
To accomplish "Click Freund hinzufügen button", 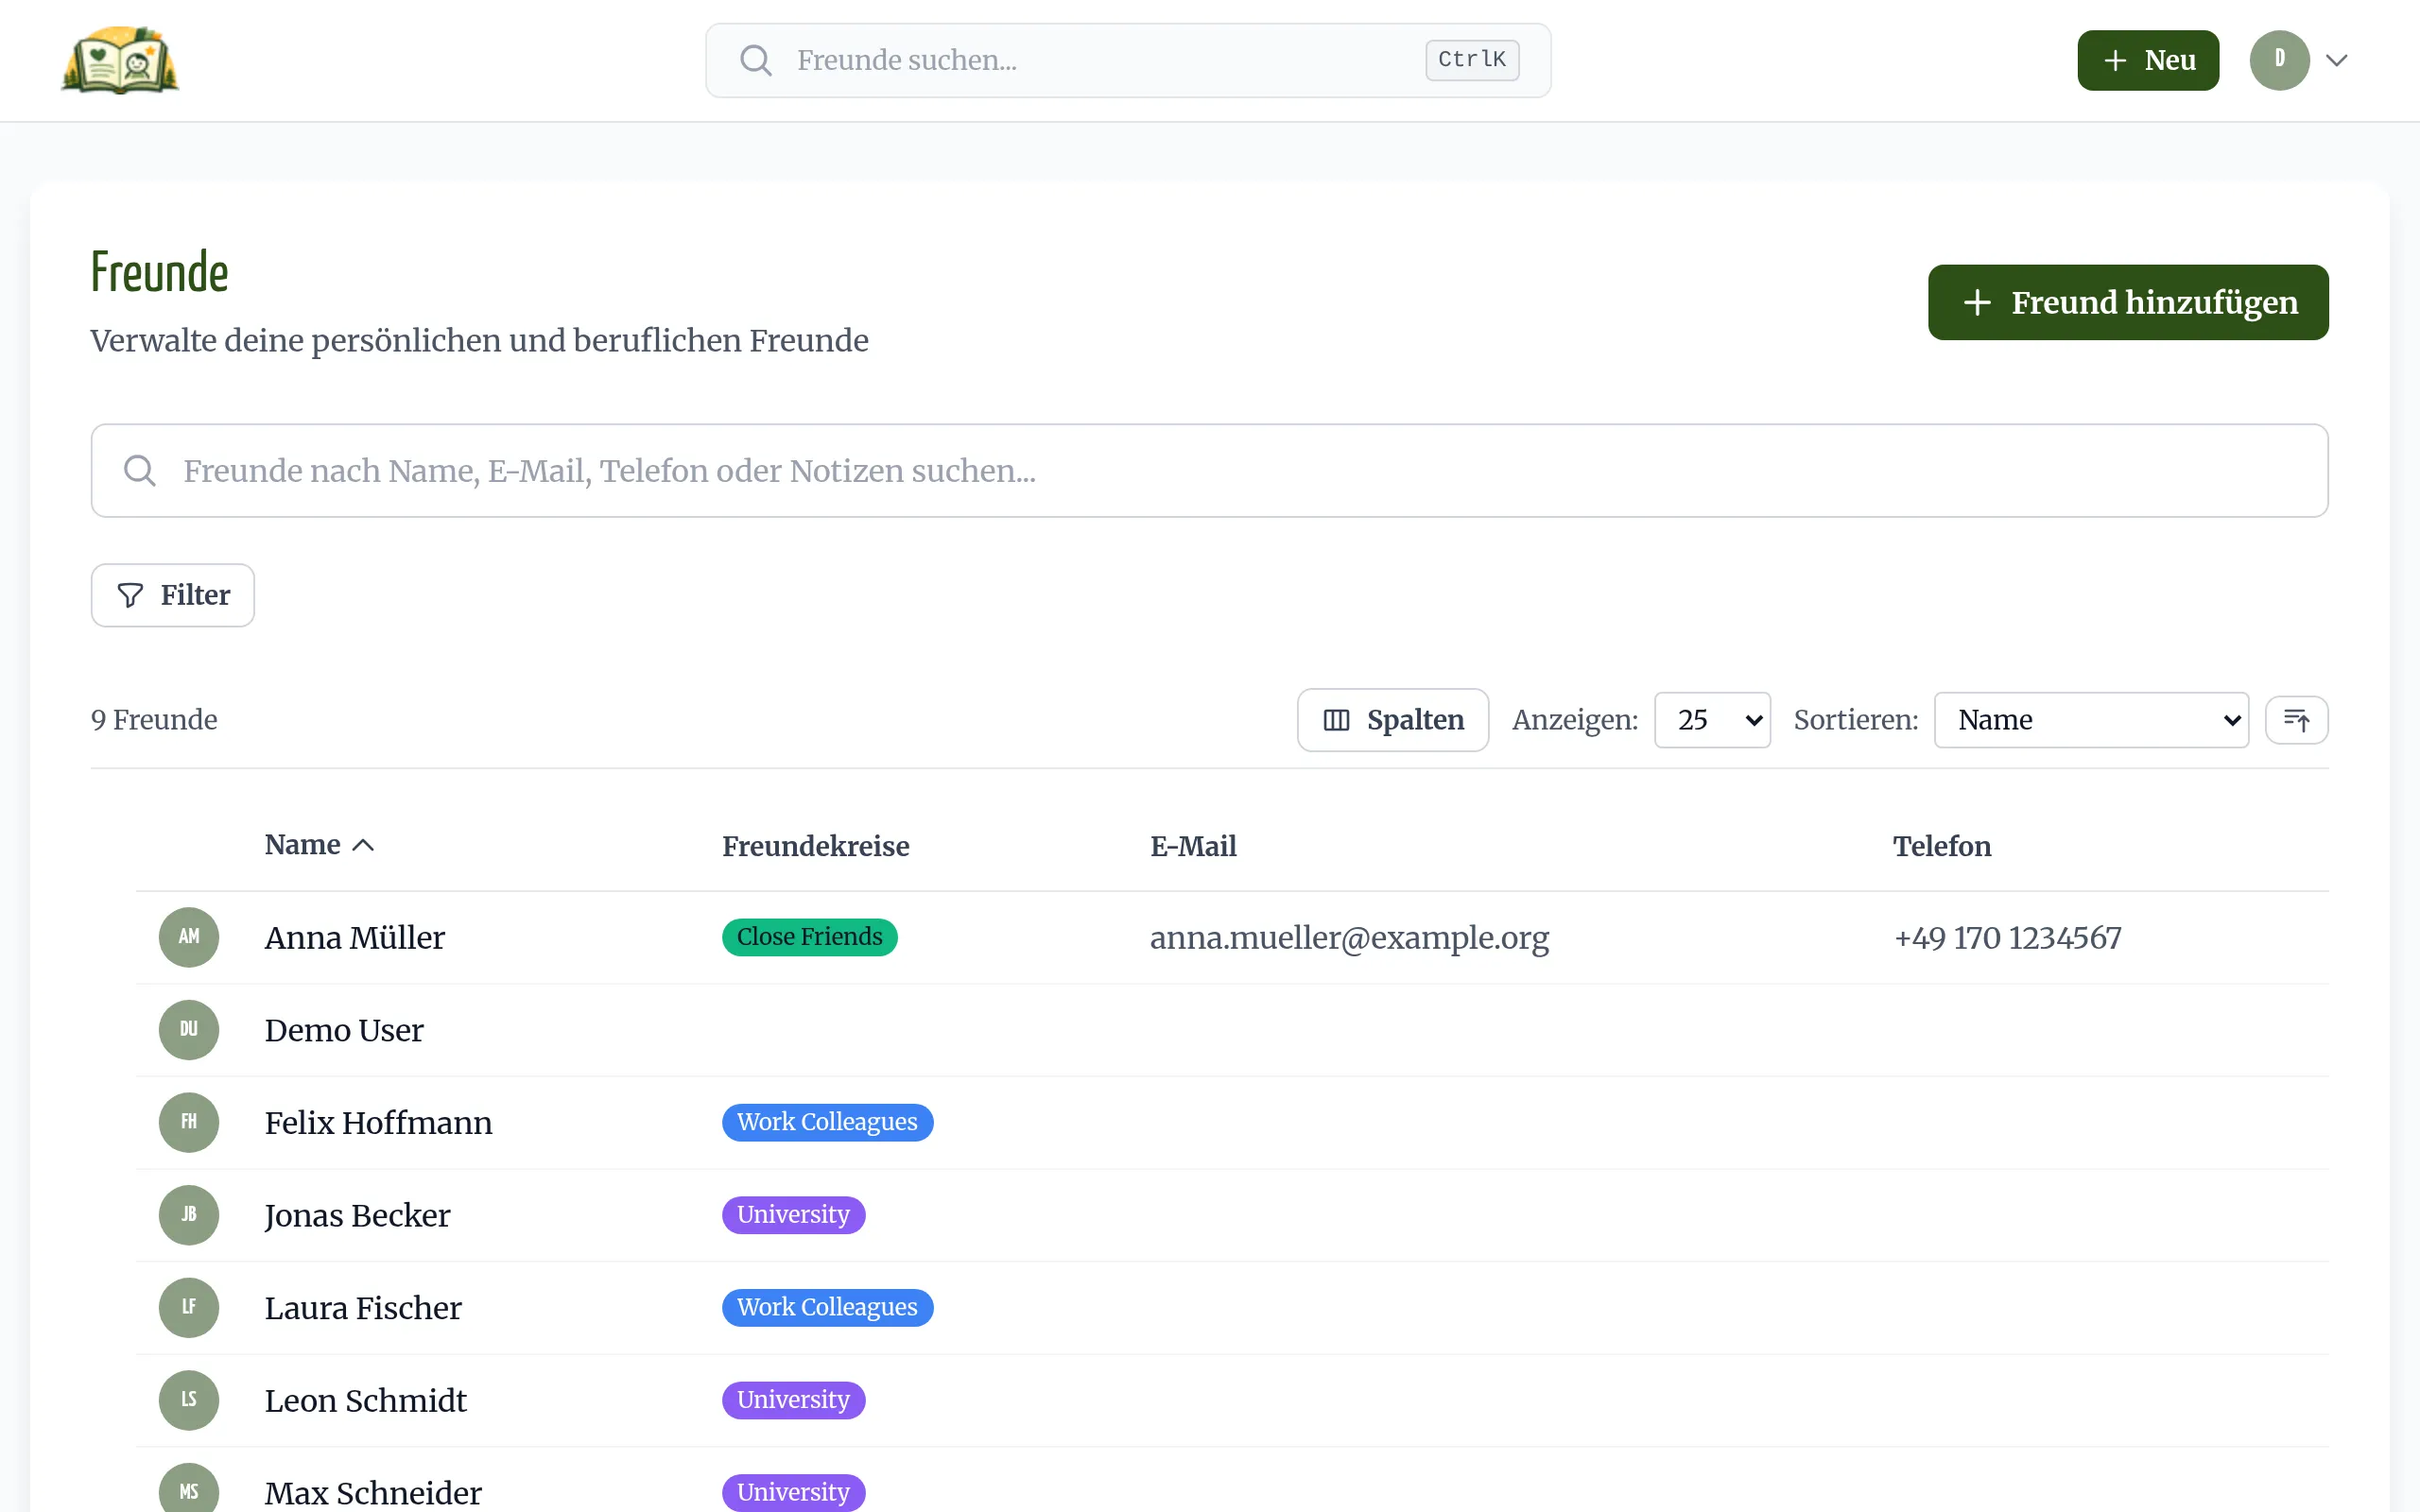I will coord(2128,302).
